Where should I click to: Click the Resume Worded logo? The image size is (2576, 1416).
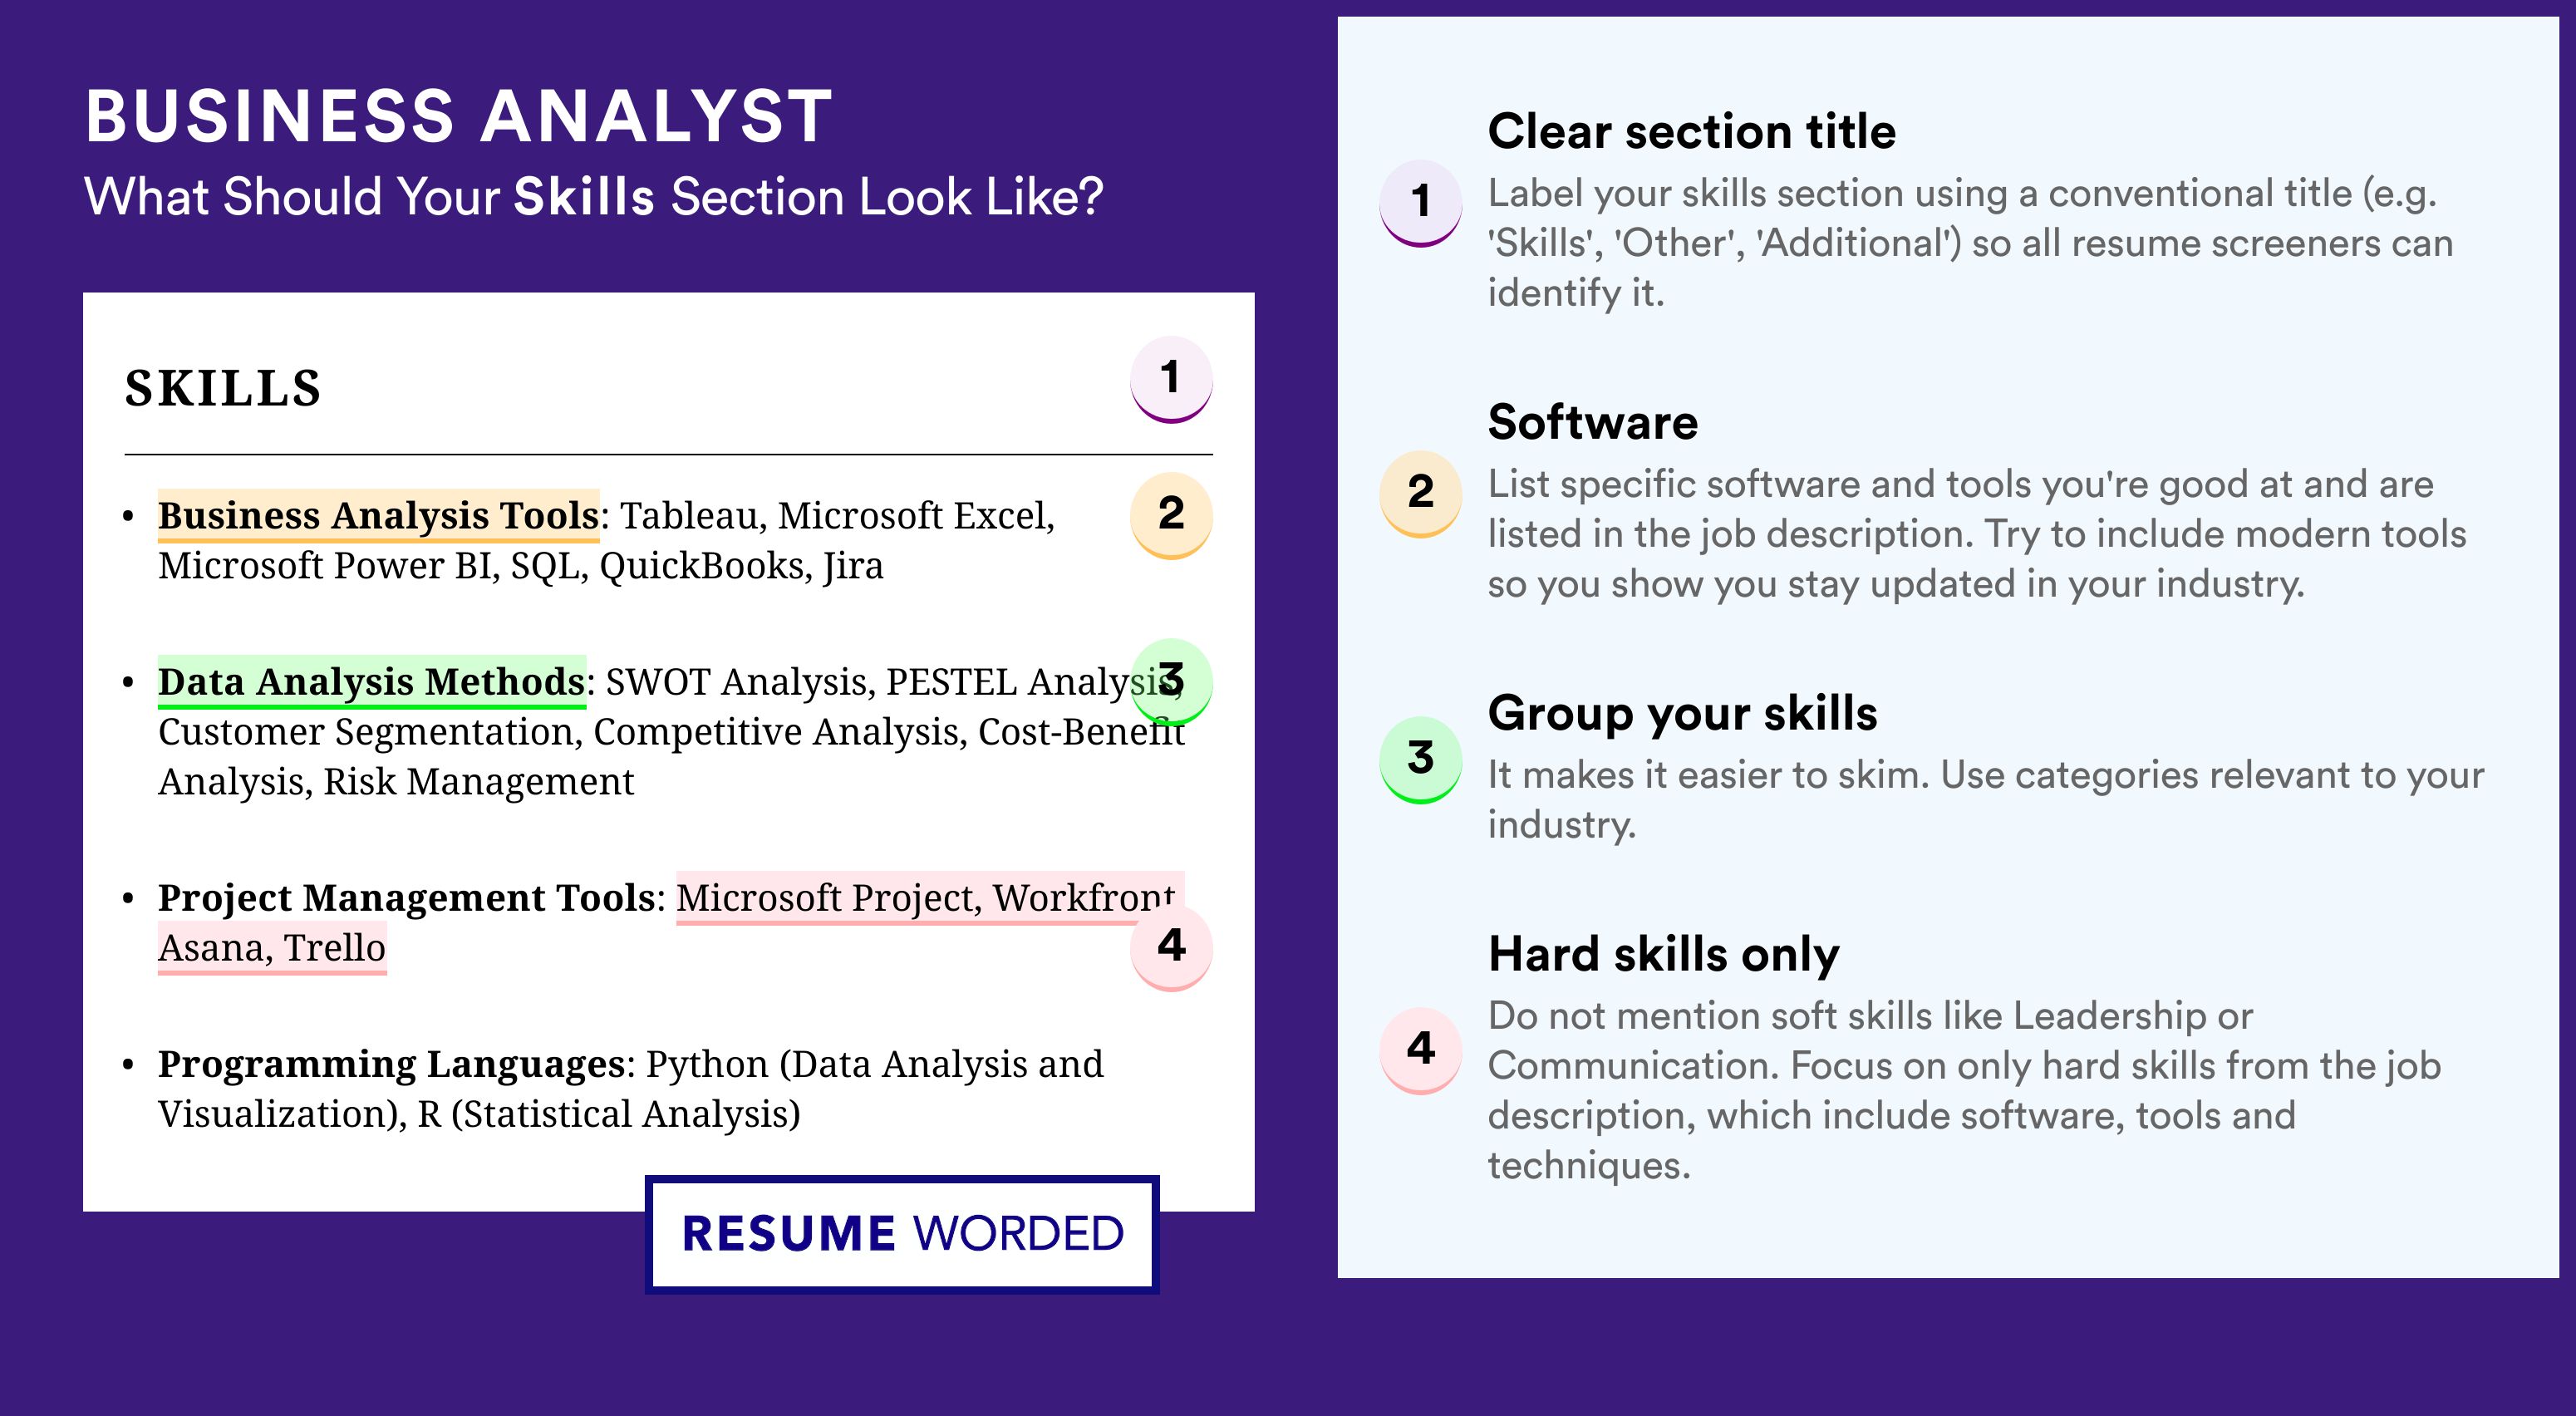(x=902, y=1234)
